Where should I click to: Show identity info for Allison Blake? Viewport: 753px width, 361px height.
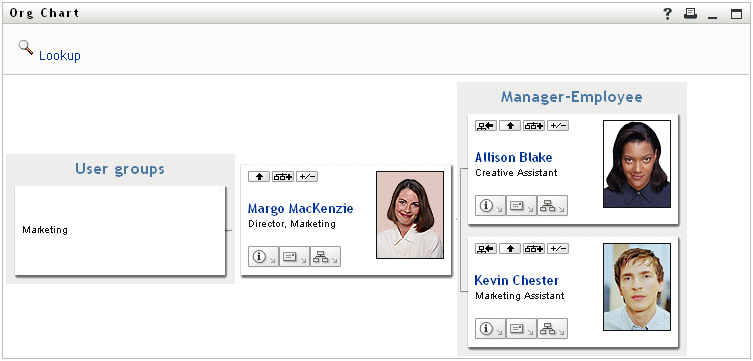pyautogui.click(x=490, y=205)
